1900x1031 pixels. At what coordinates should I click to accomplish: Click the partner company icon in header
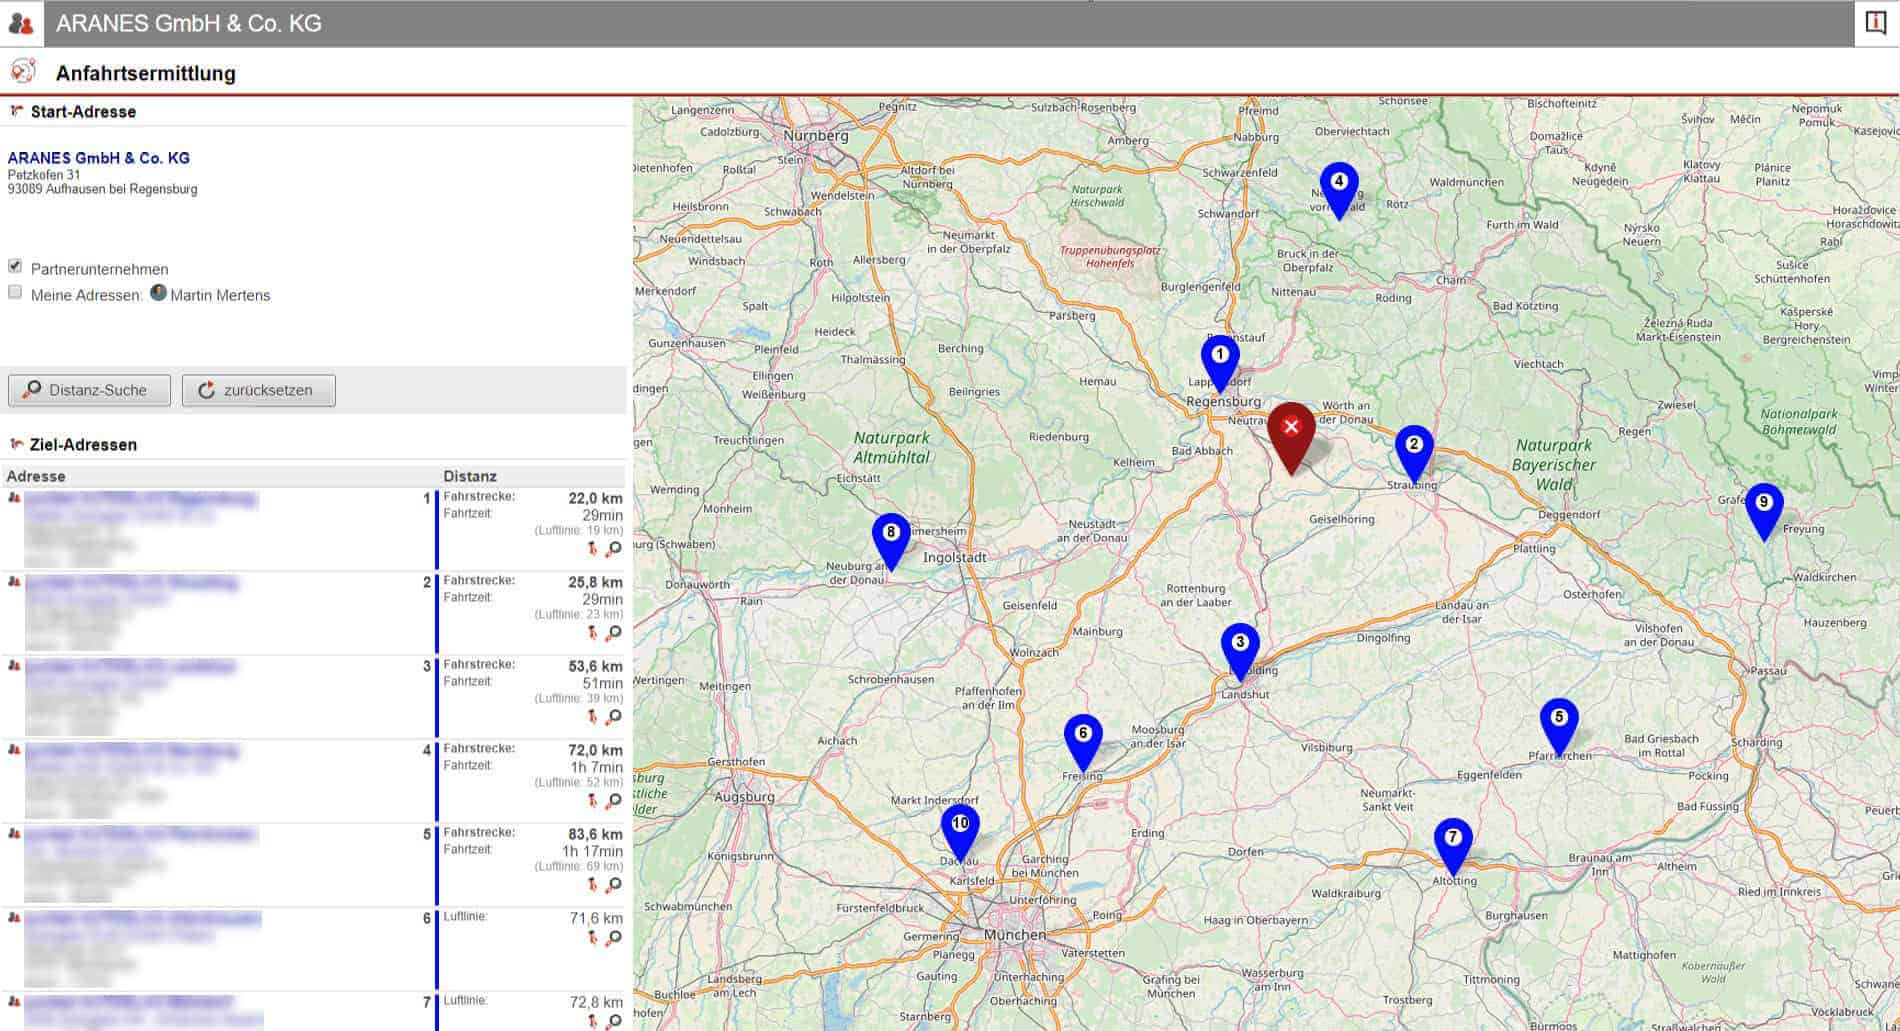coord(21,23)
